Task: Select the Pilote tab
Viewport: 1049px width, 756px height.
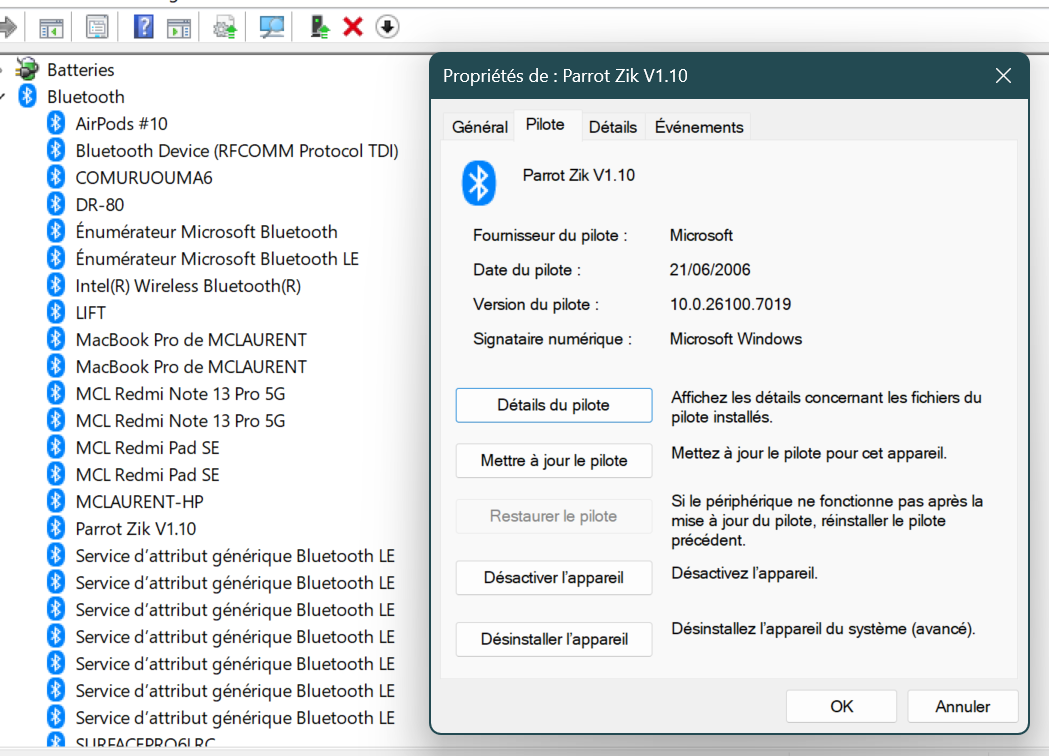Action: 545,124
